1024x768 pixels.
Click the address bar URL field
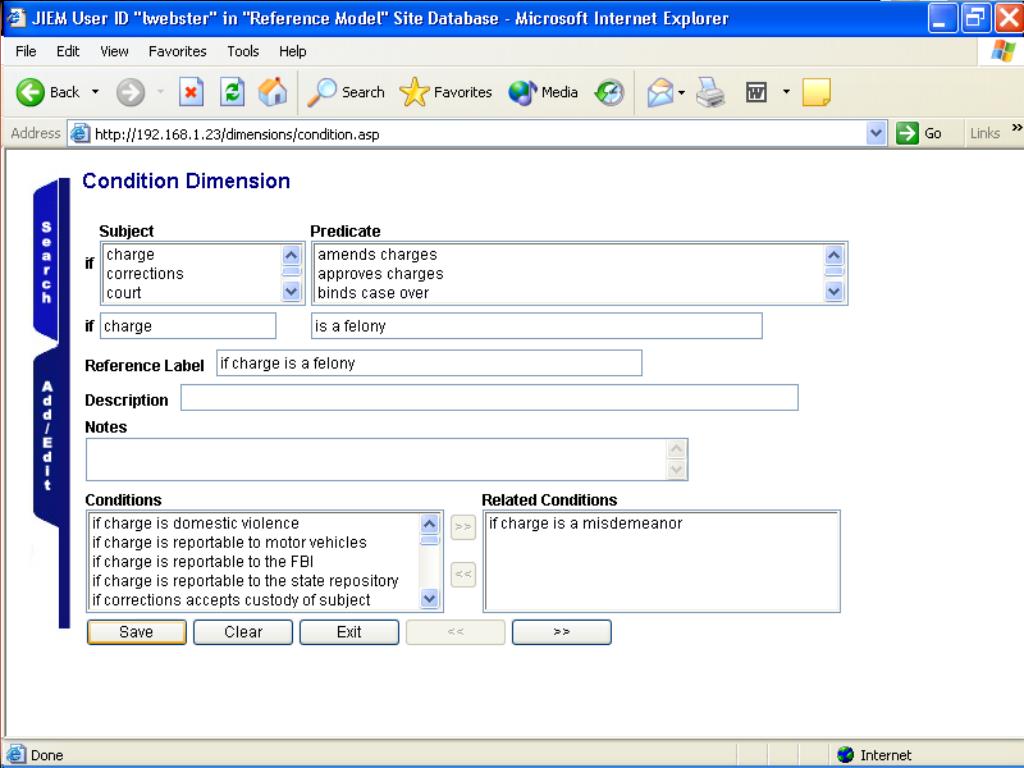pos(479,134)
